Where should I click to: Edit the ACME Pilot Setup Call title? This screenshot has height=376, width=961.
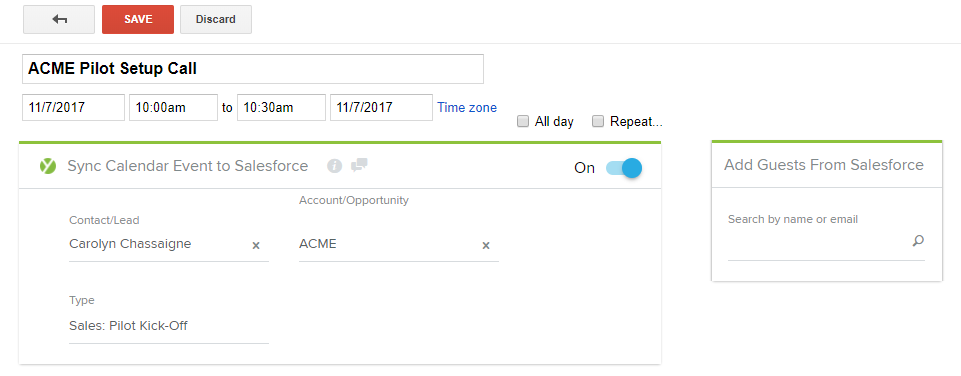click(253, 69)
